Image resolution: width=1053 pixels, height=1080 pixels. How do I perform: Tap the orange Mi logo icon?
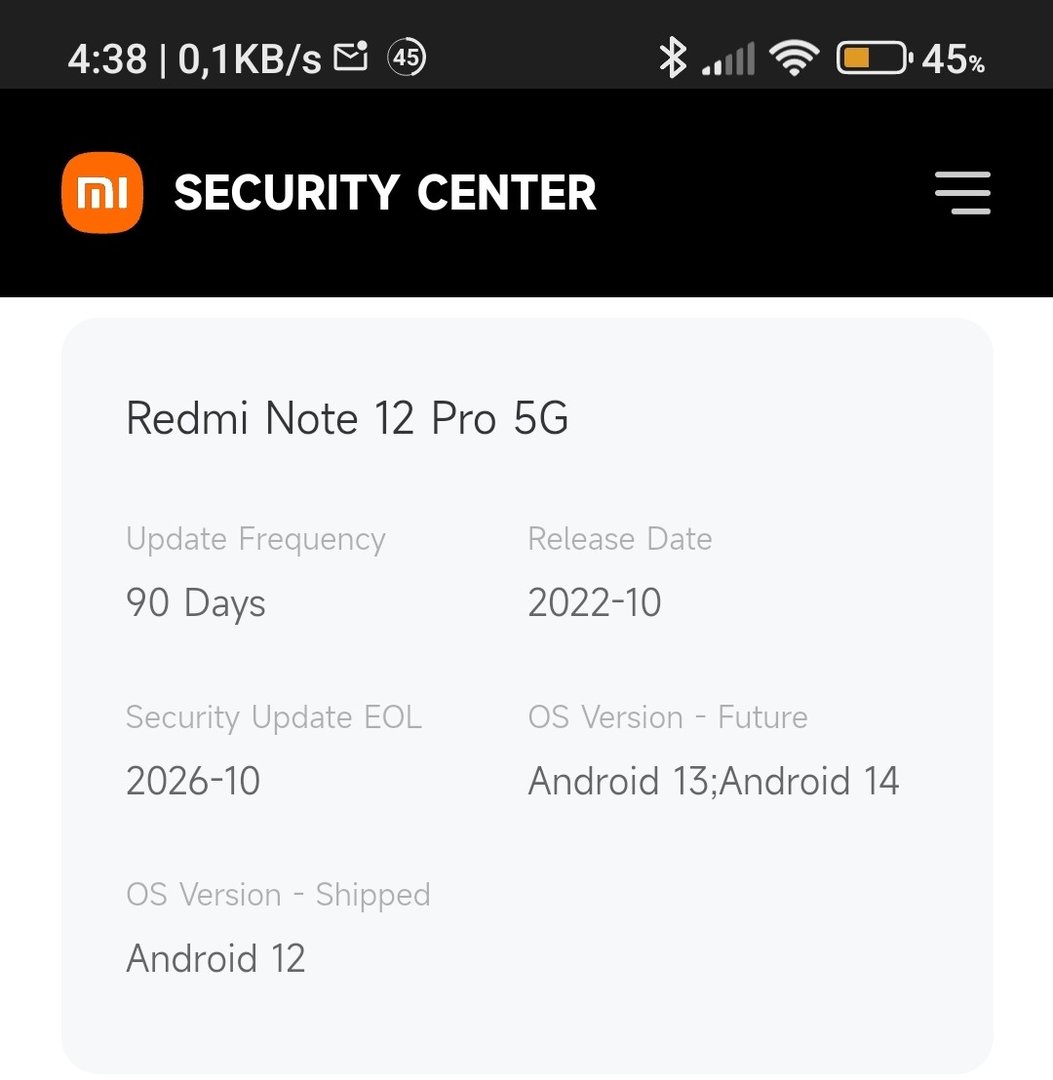point(102,192)
